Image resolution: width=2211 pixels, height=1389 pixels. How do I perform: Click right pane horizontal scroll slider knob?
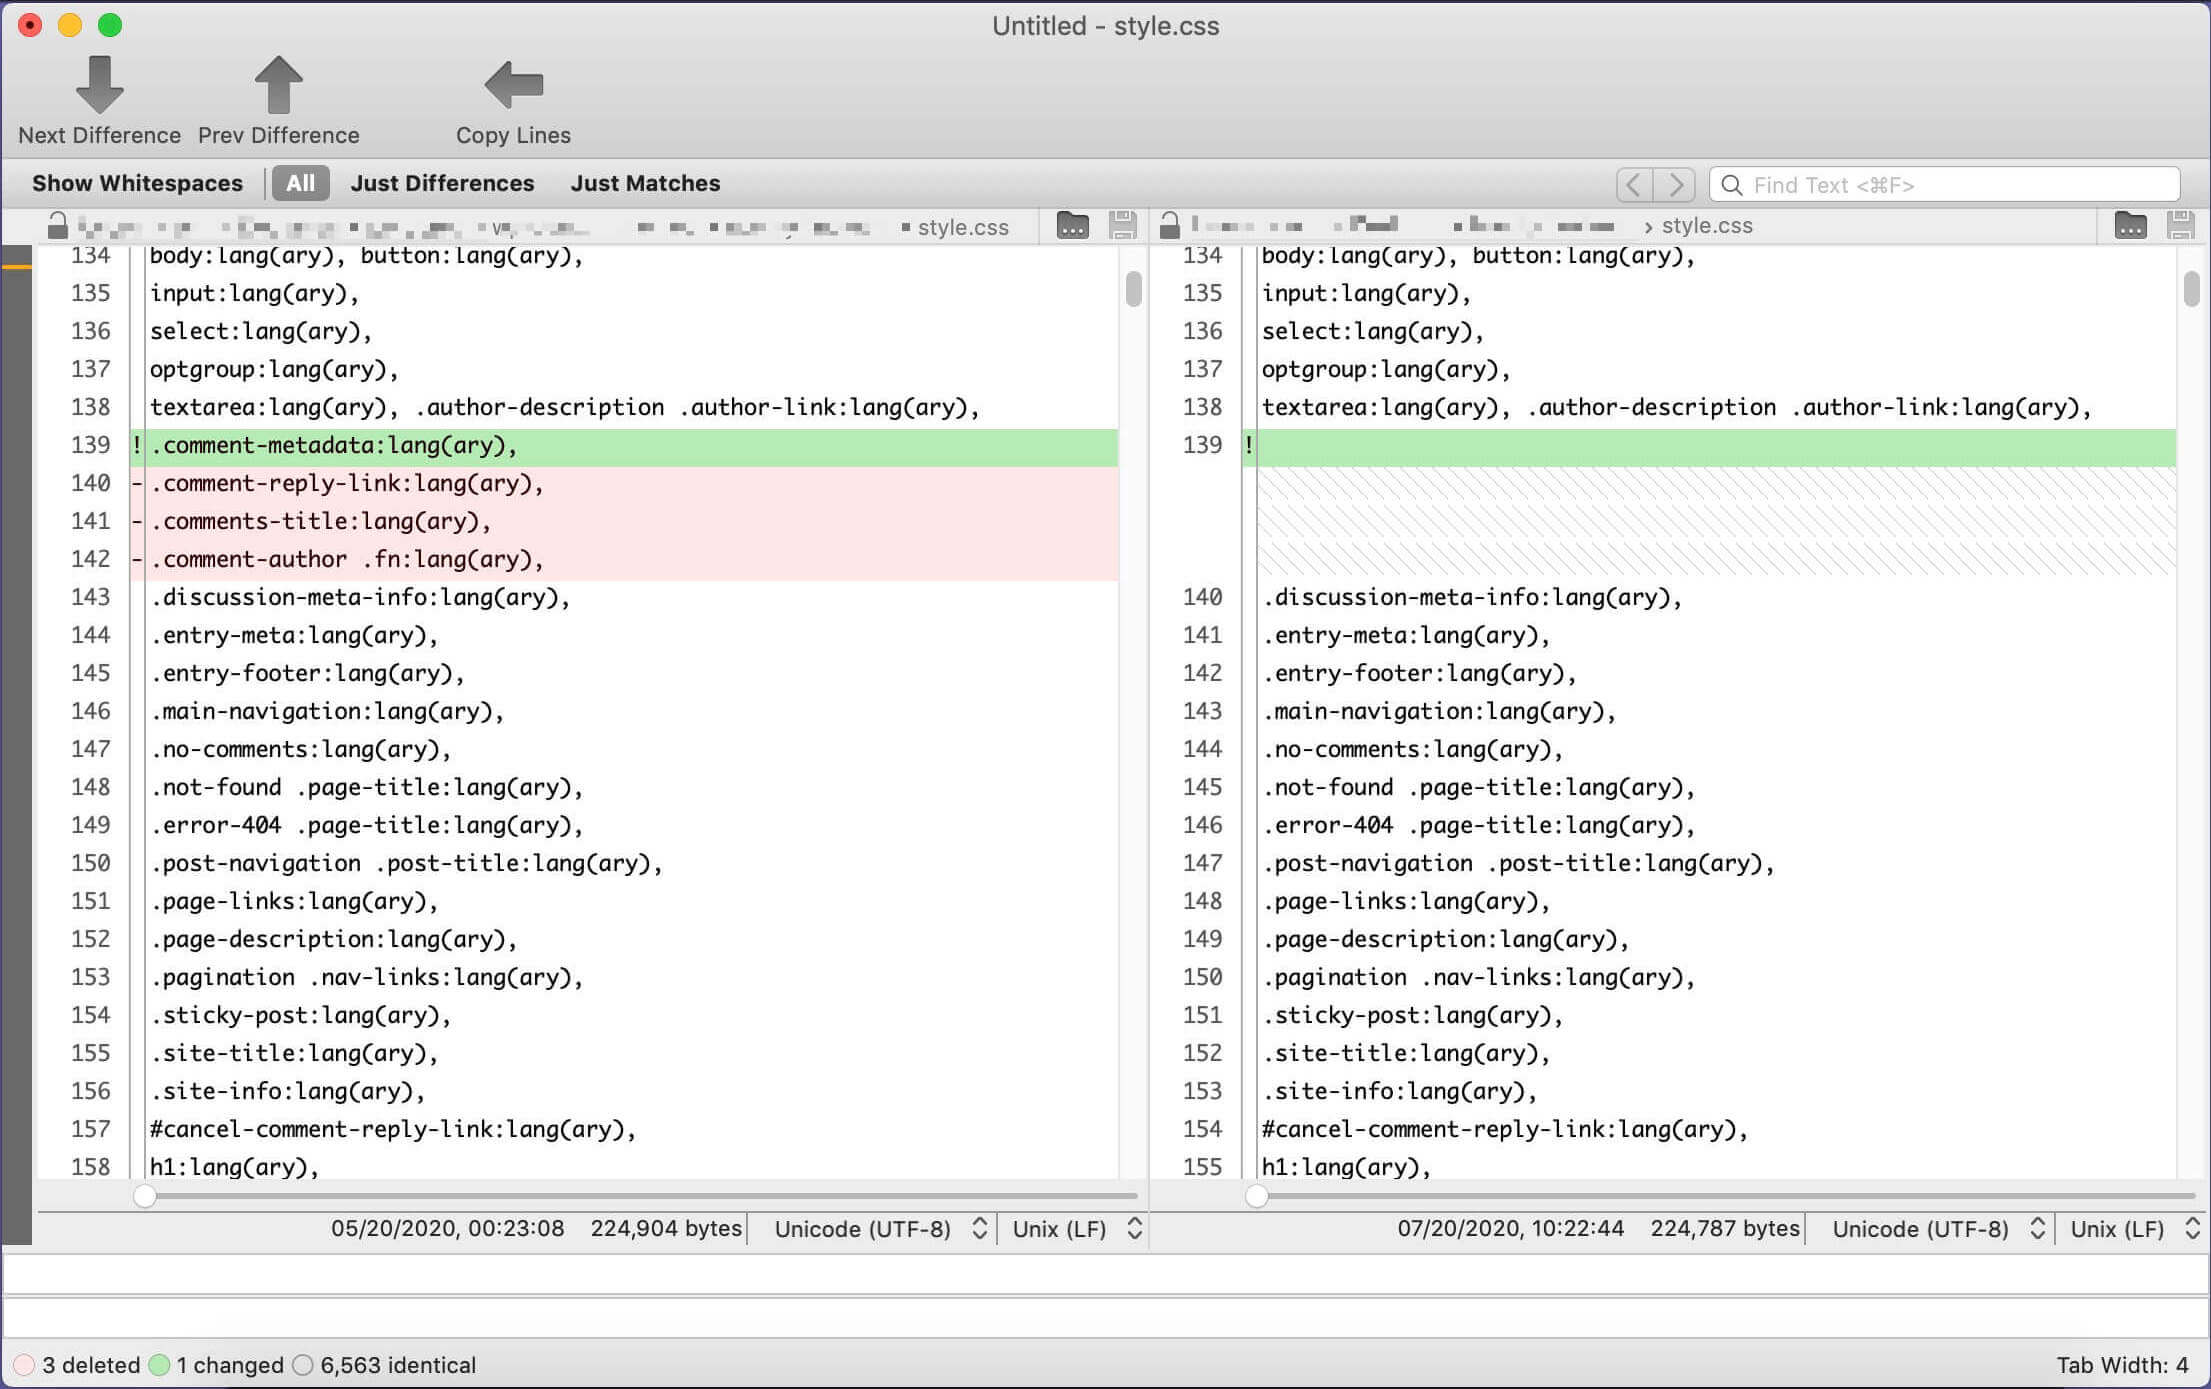[x=1257, y=1196]
